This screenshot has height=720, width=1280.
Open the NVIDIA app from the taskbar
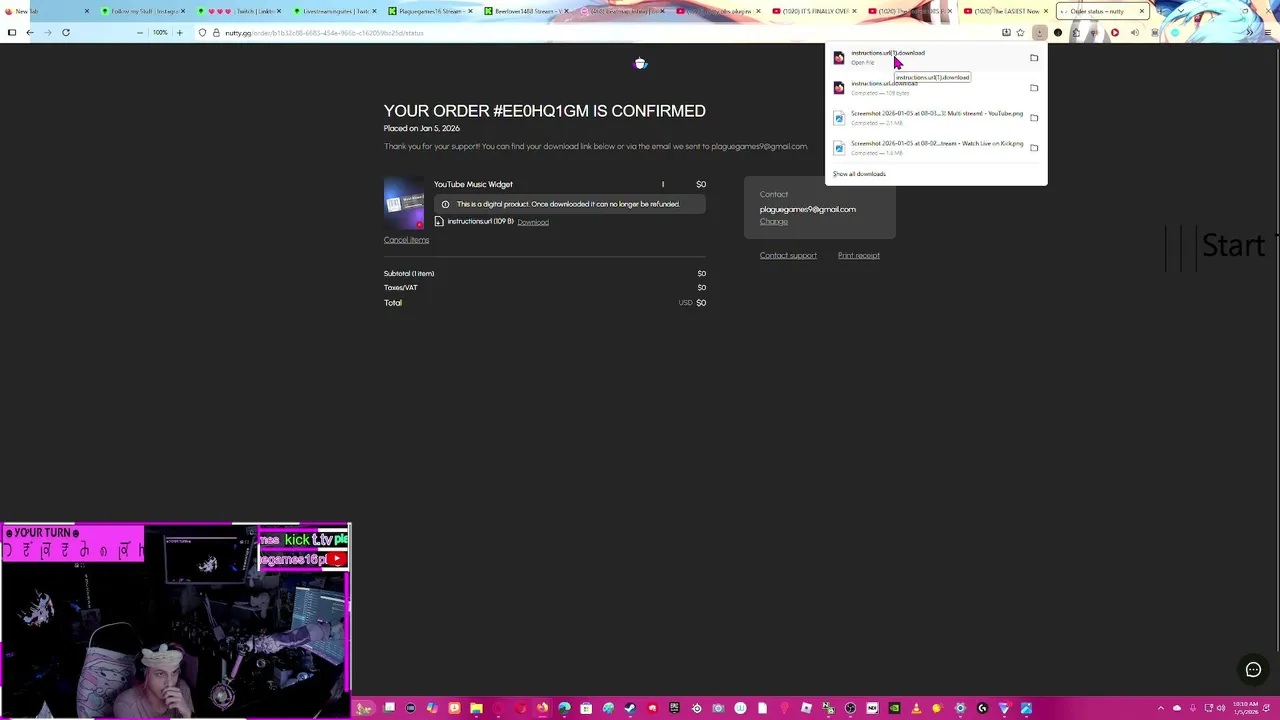pos(893,709)
